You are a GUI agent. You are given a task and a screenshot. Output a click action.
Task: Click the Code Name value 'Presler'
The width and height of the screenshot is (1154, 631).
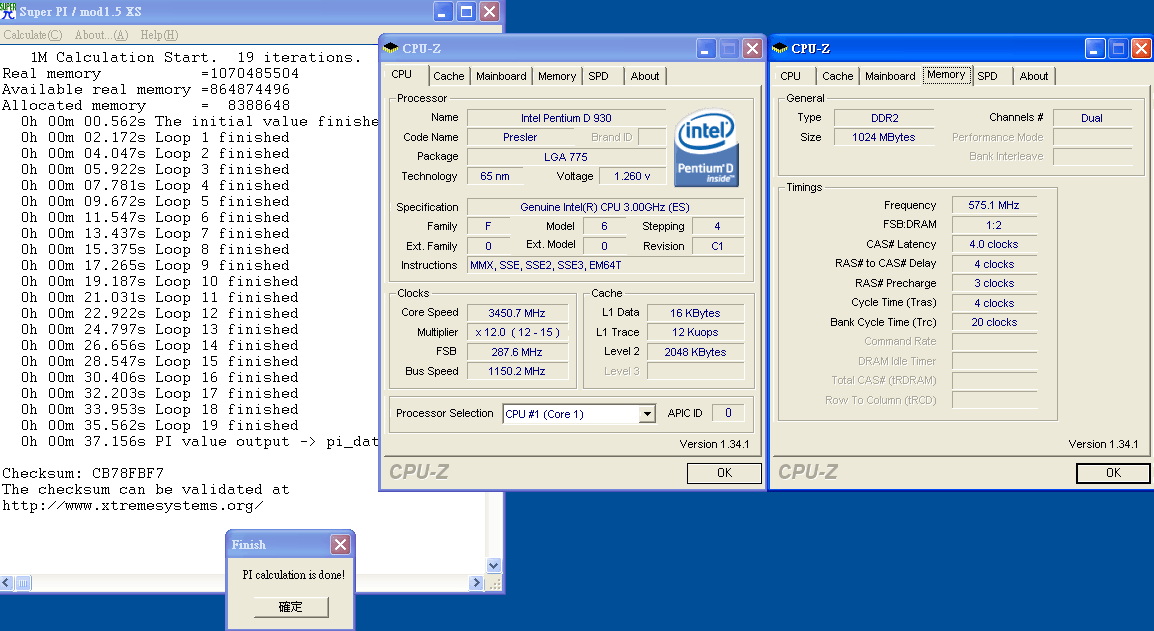click(x=520, y=137)
